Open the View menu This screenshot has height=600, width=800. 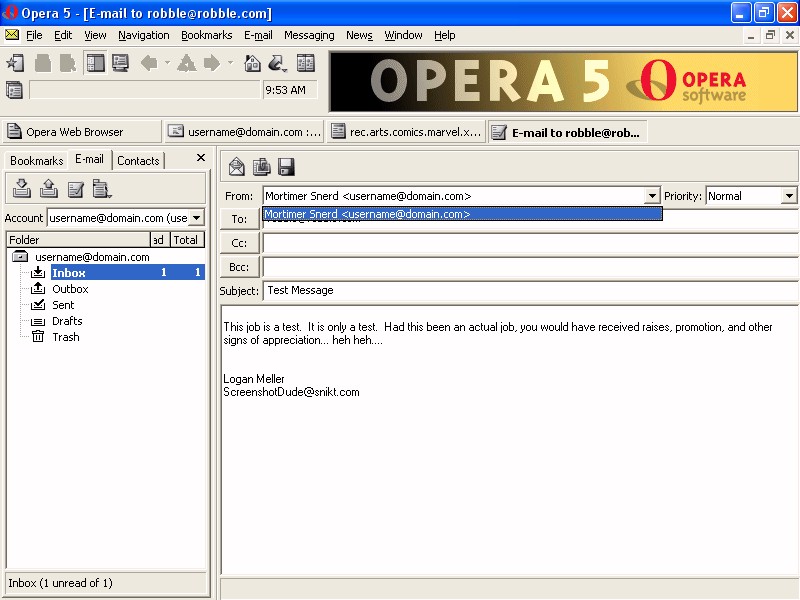(x=95, y=35)
